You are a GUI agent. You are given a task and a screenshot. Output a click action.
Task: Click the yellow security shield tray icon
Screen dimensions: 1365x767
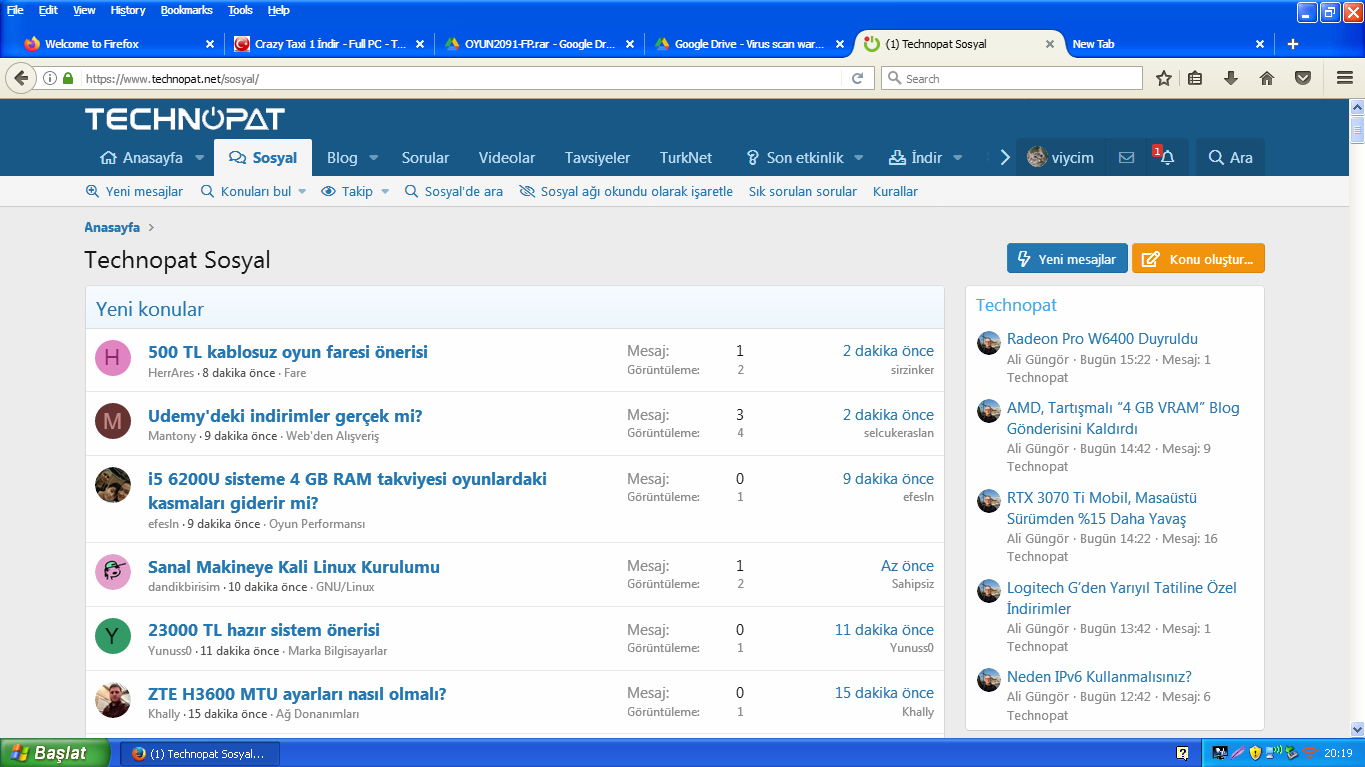(x=1254, y=753)
